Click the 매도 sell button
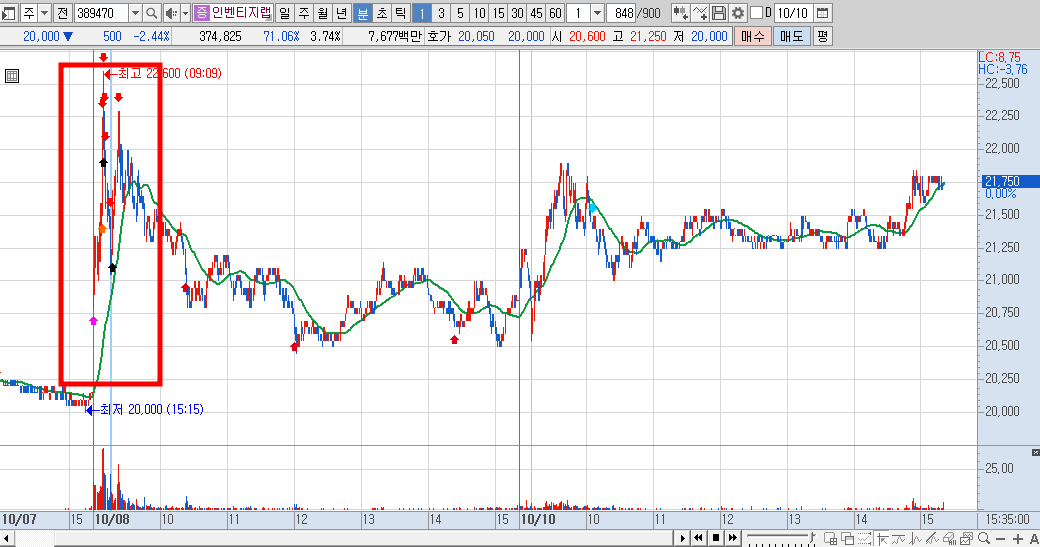The width and height of the screenshot is (1040, 547). (x=791, y=36)
